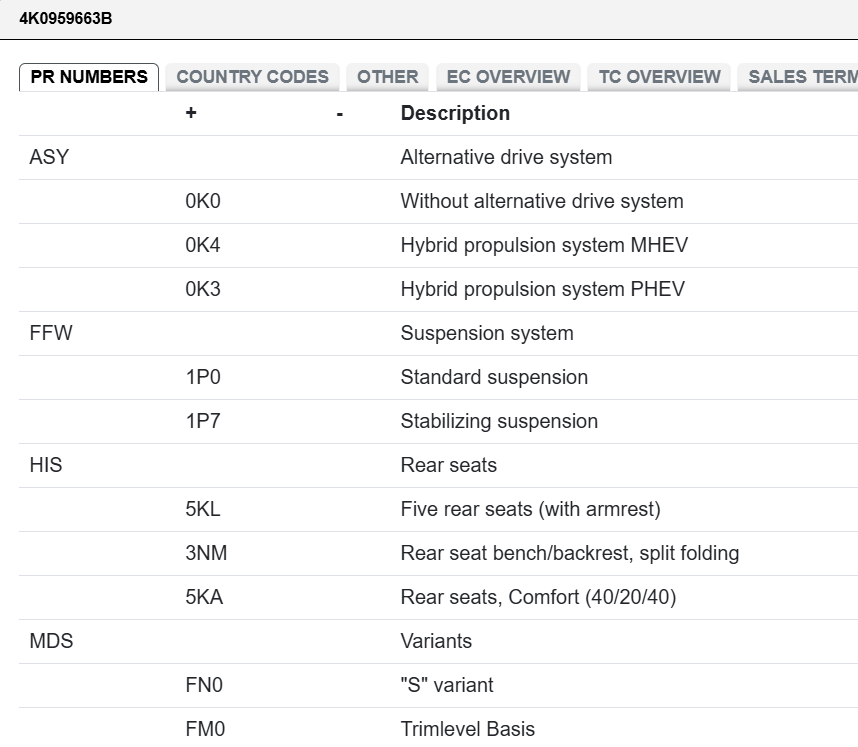Click the "S" variant description
This screenshot has height=747, width=858.
tap(447, 685)
